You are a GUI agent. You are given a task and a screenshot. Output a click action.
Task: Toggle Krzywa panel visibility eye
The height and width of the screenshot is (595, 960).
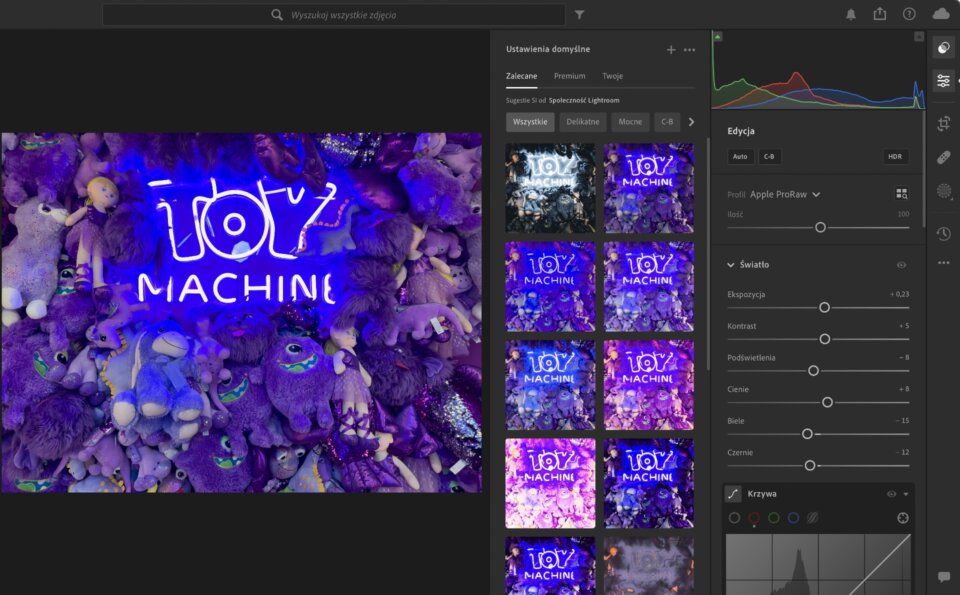(x=891, y=493)
